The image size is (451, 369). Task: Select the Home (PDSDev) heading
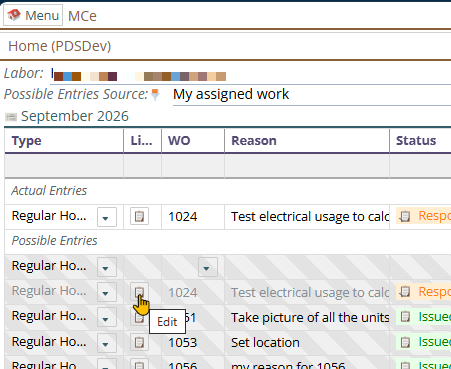click(59, 46)
